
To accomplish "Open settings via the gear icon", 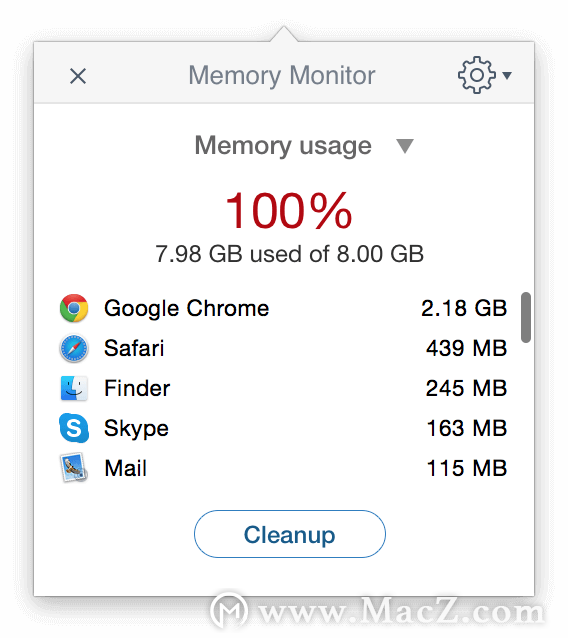I will tap(477, 75).
